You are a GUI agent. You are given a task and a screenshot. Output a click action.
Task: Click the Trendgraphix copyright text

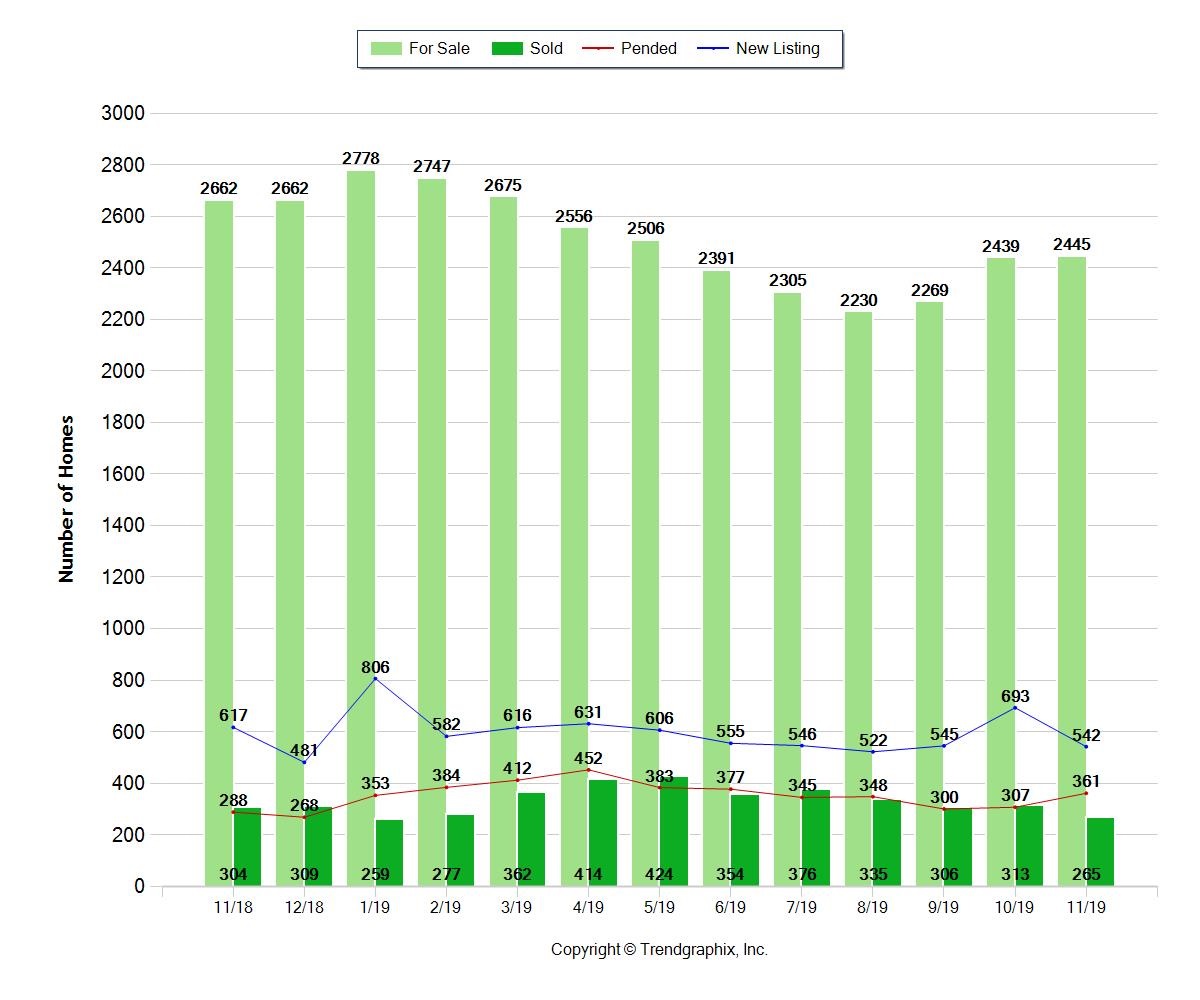659,950
